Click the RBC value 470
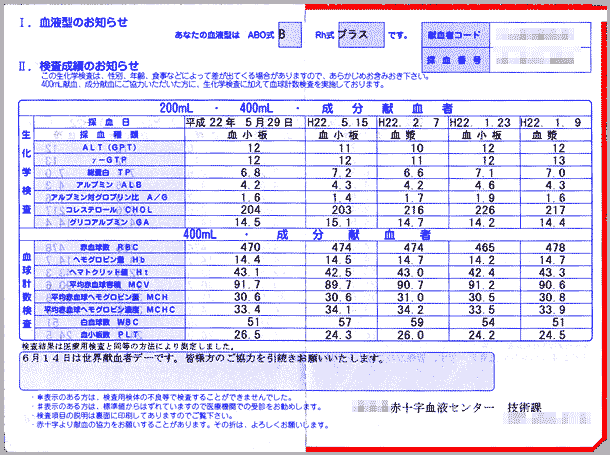This screenshot has width=610, height=455. (x=250, y=247)
